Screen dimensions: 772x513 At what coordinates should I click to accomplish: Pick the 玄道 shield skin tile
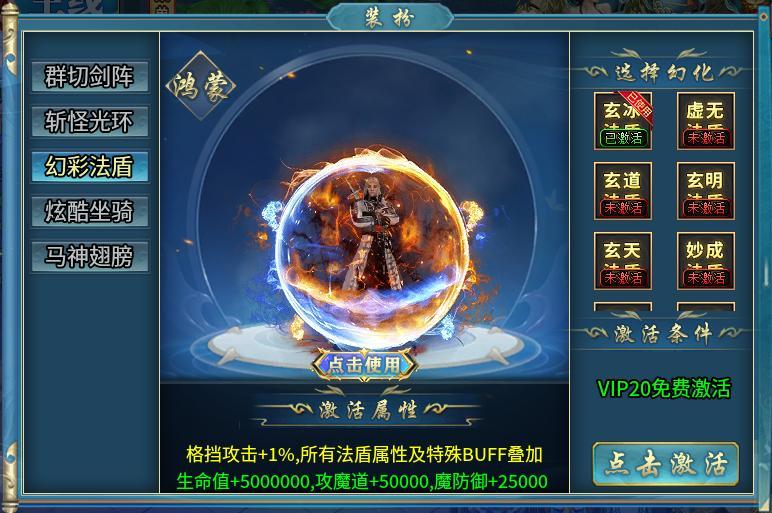point(623,191)
